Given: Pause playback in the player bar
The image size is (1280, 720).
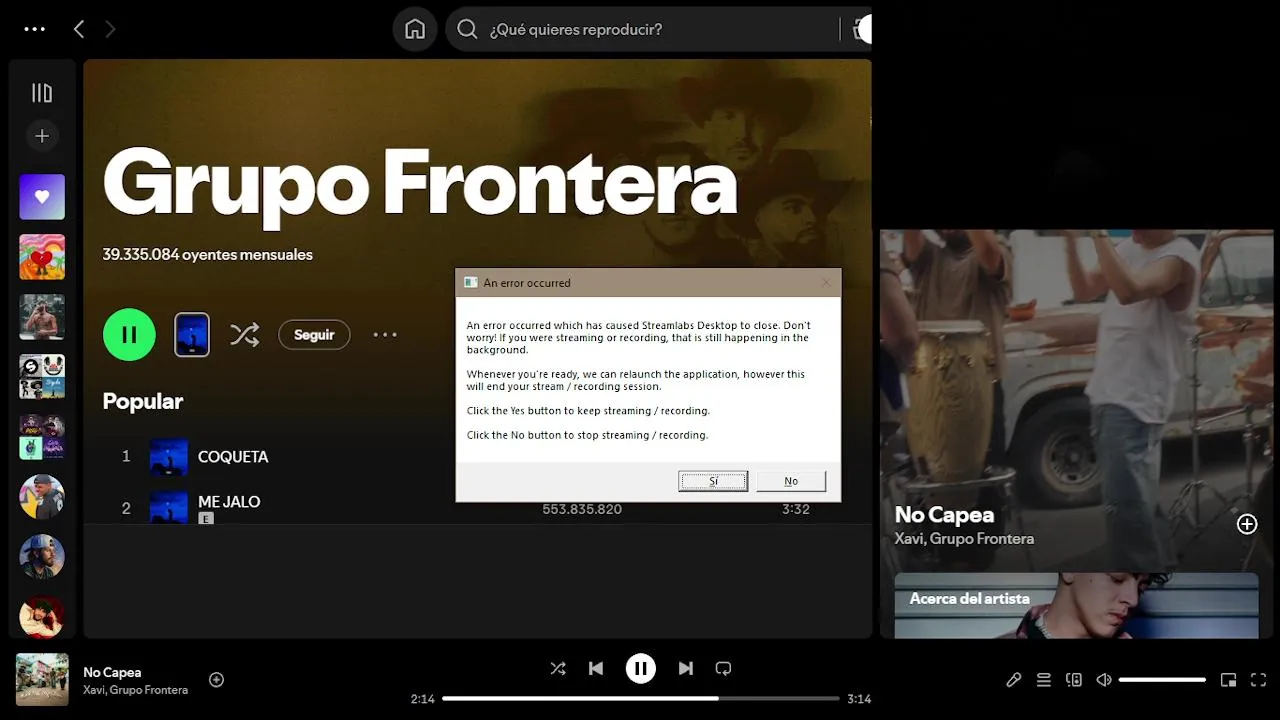Looking at the screenshot, I should [x=641, y=668].
